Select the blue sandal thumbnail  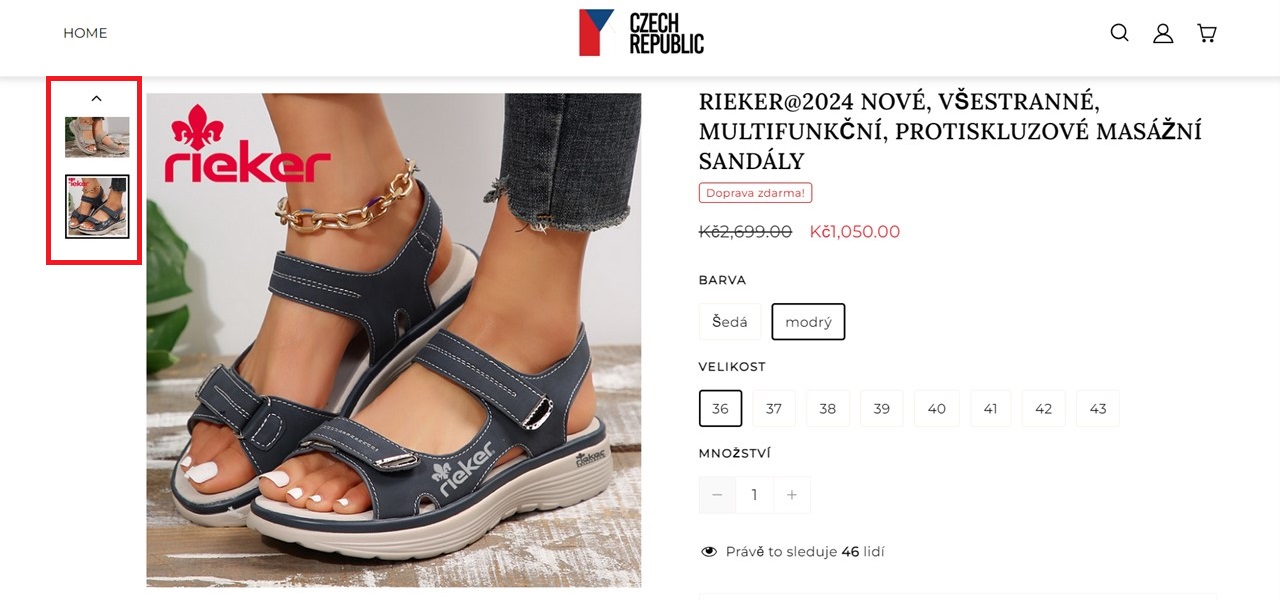(x=97, y=207)
